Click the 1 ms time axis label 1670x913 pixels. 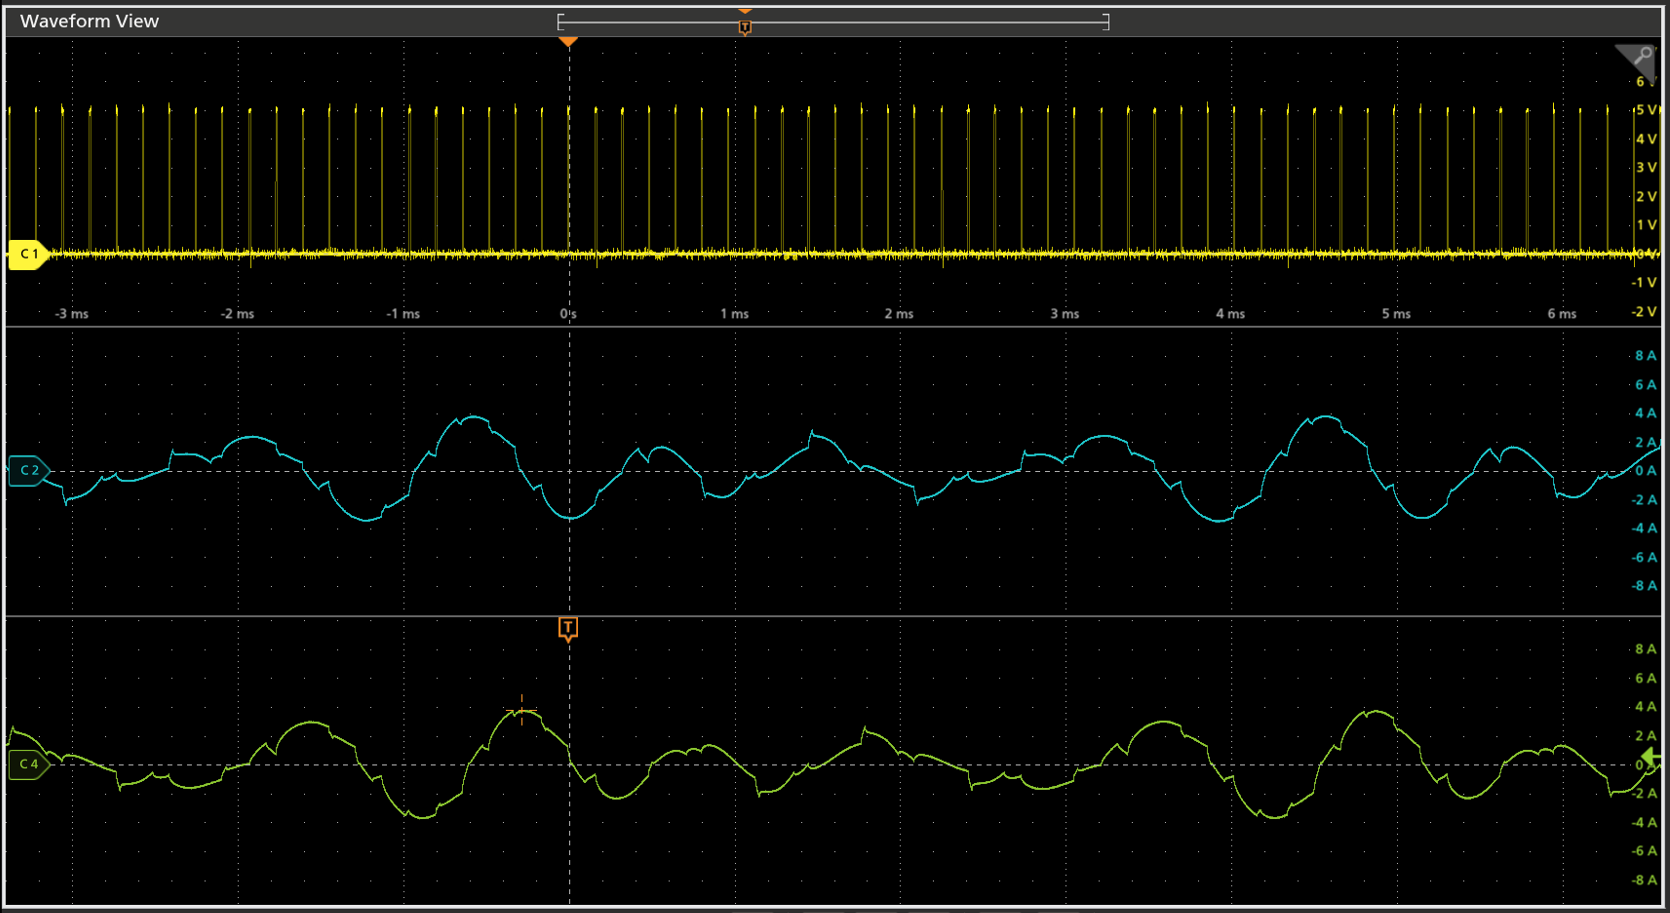pyautogui.click(x=734, y=314)
